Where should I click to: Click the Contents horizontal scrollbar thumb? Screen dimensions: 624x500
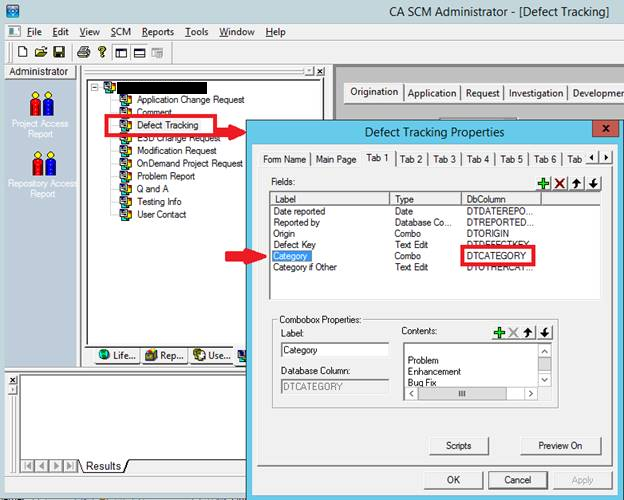[x=462, y=394]
